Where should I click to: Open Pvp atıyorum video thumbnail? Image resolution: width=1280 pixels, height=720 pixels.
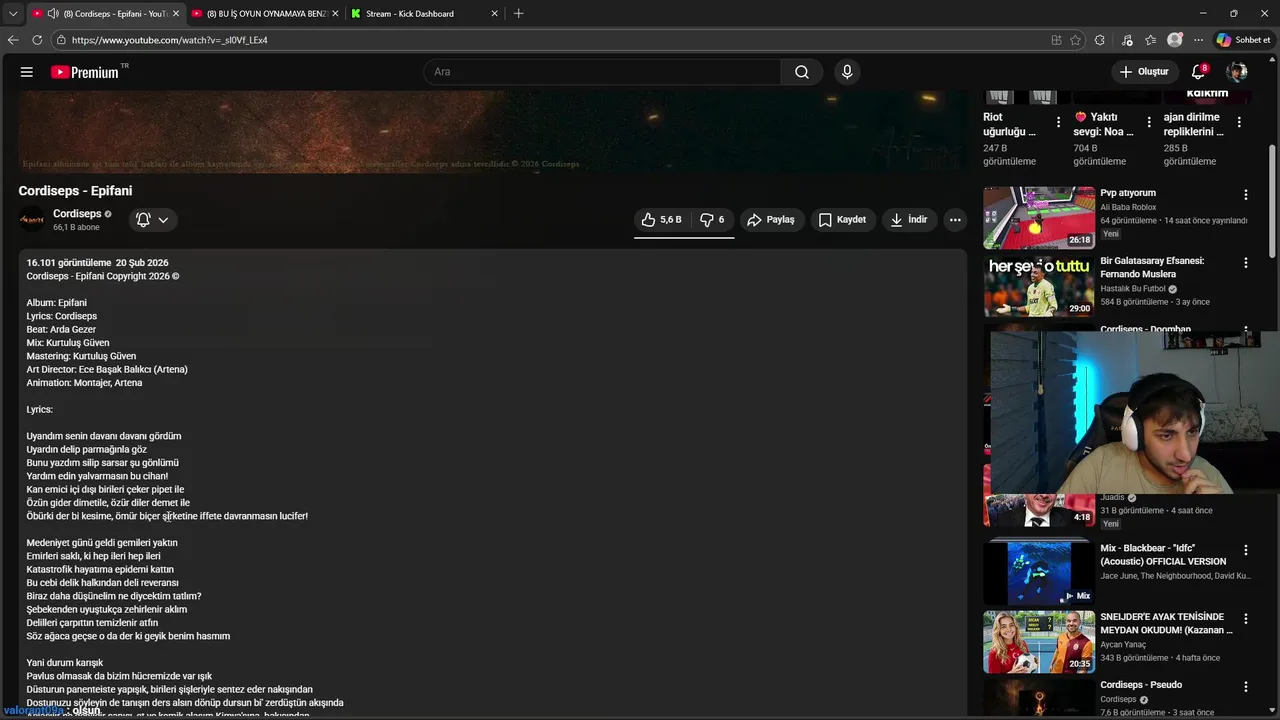pos(1039,217)
